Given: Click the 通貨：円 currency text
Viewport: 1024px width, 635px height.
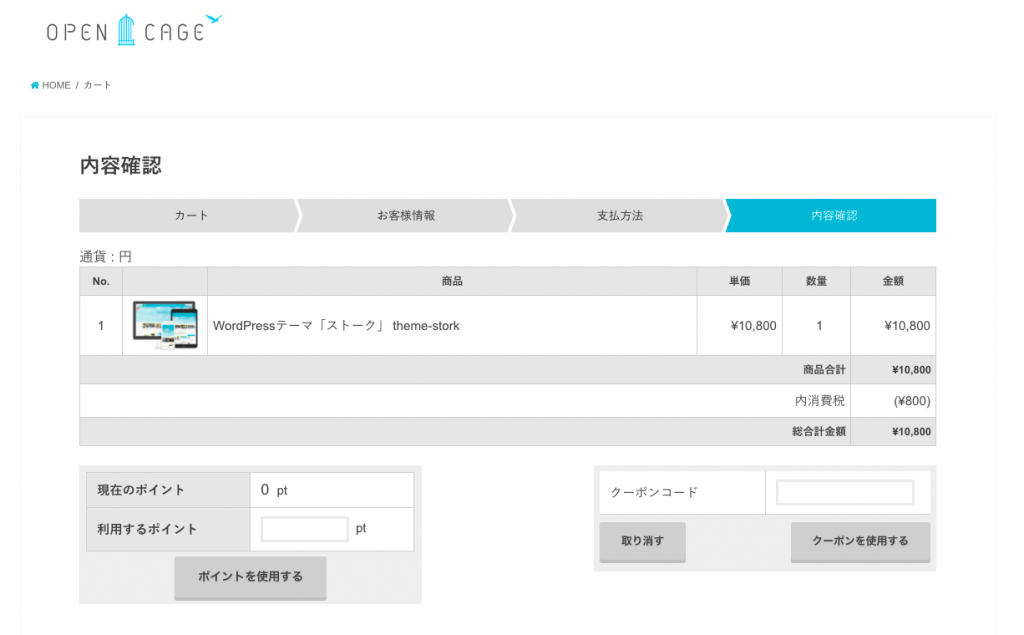Looking at the screenshot, I should click(x=106, y=257).
